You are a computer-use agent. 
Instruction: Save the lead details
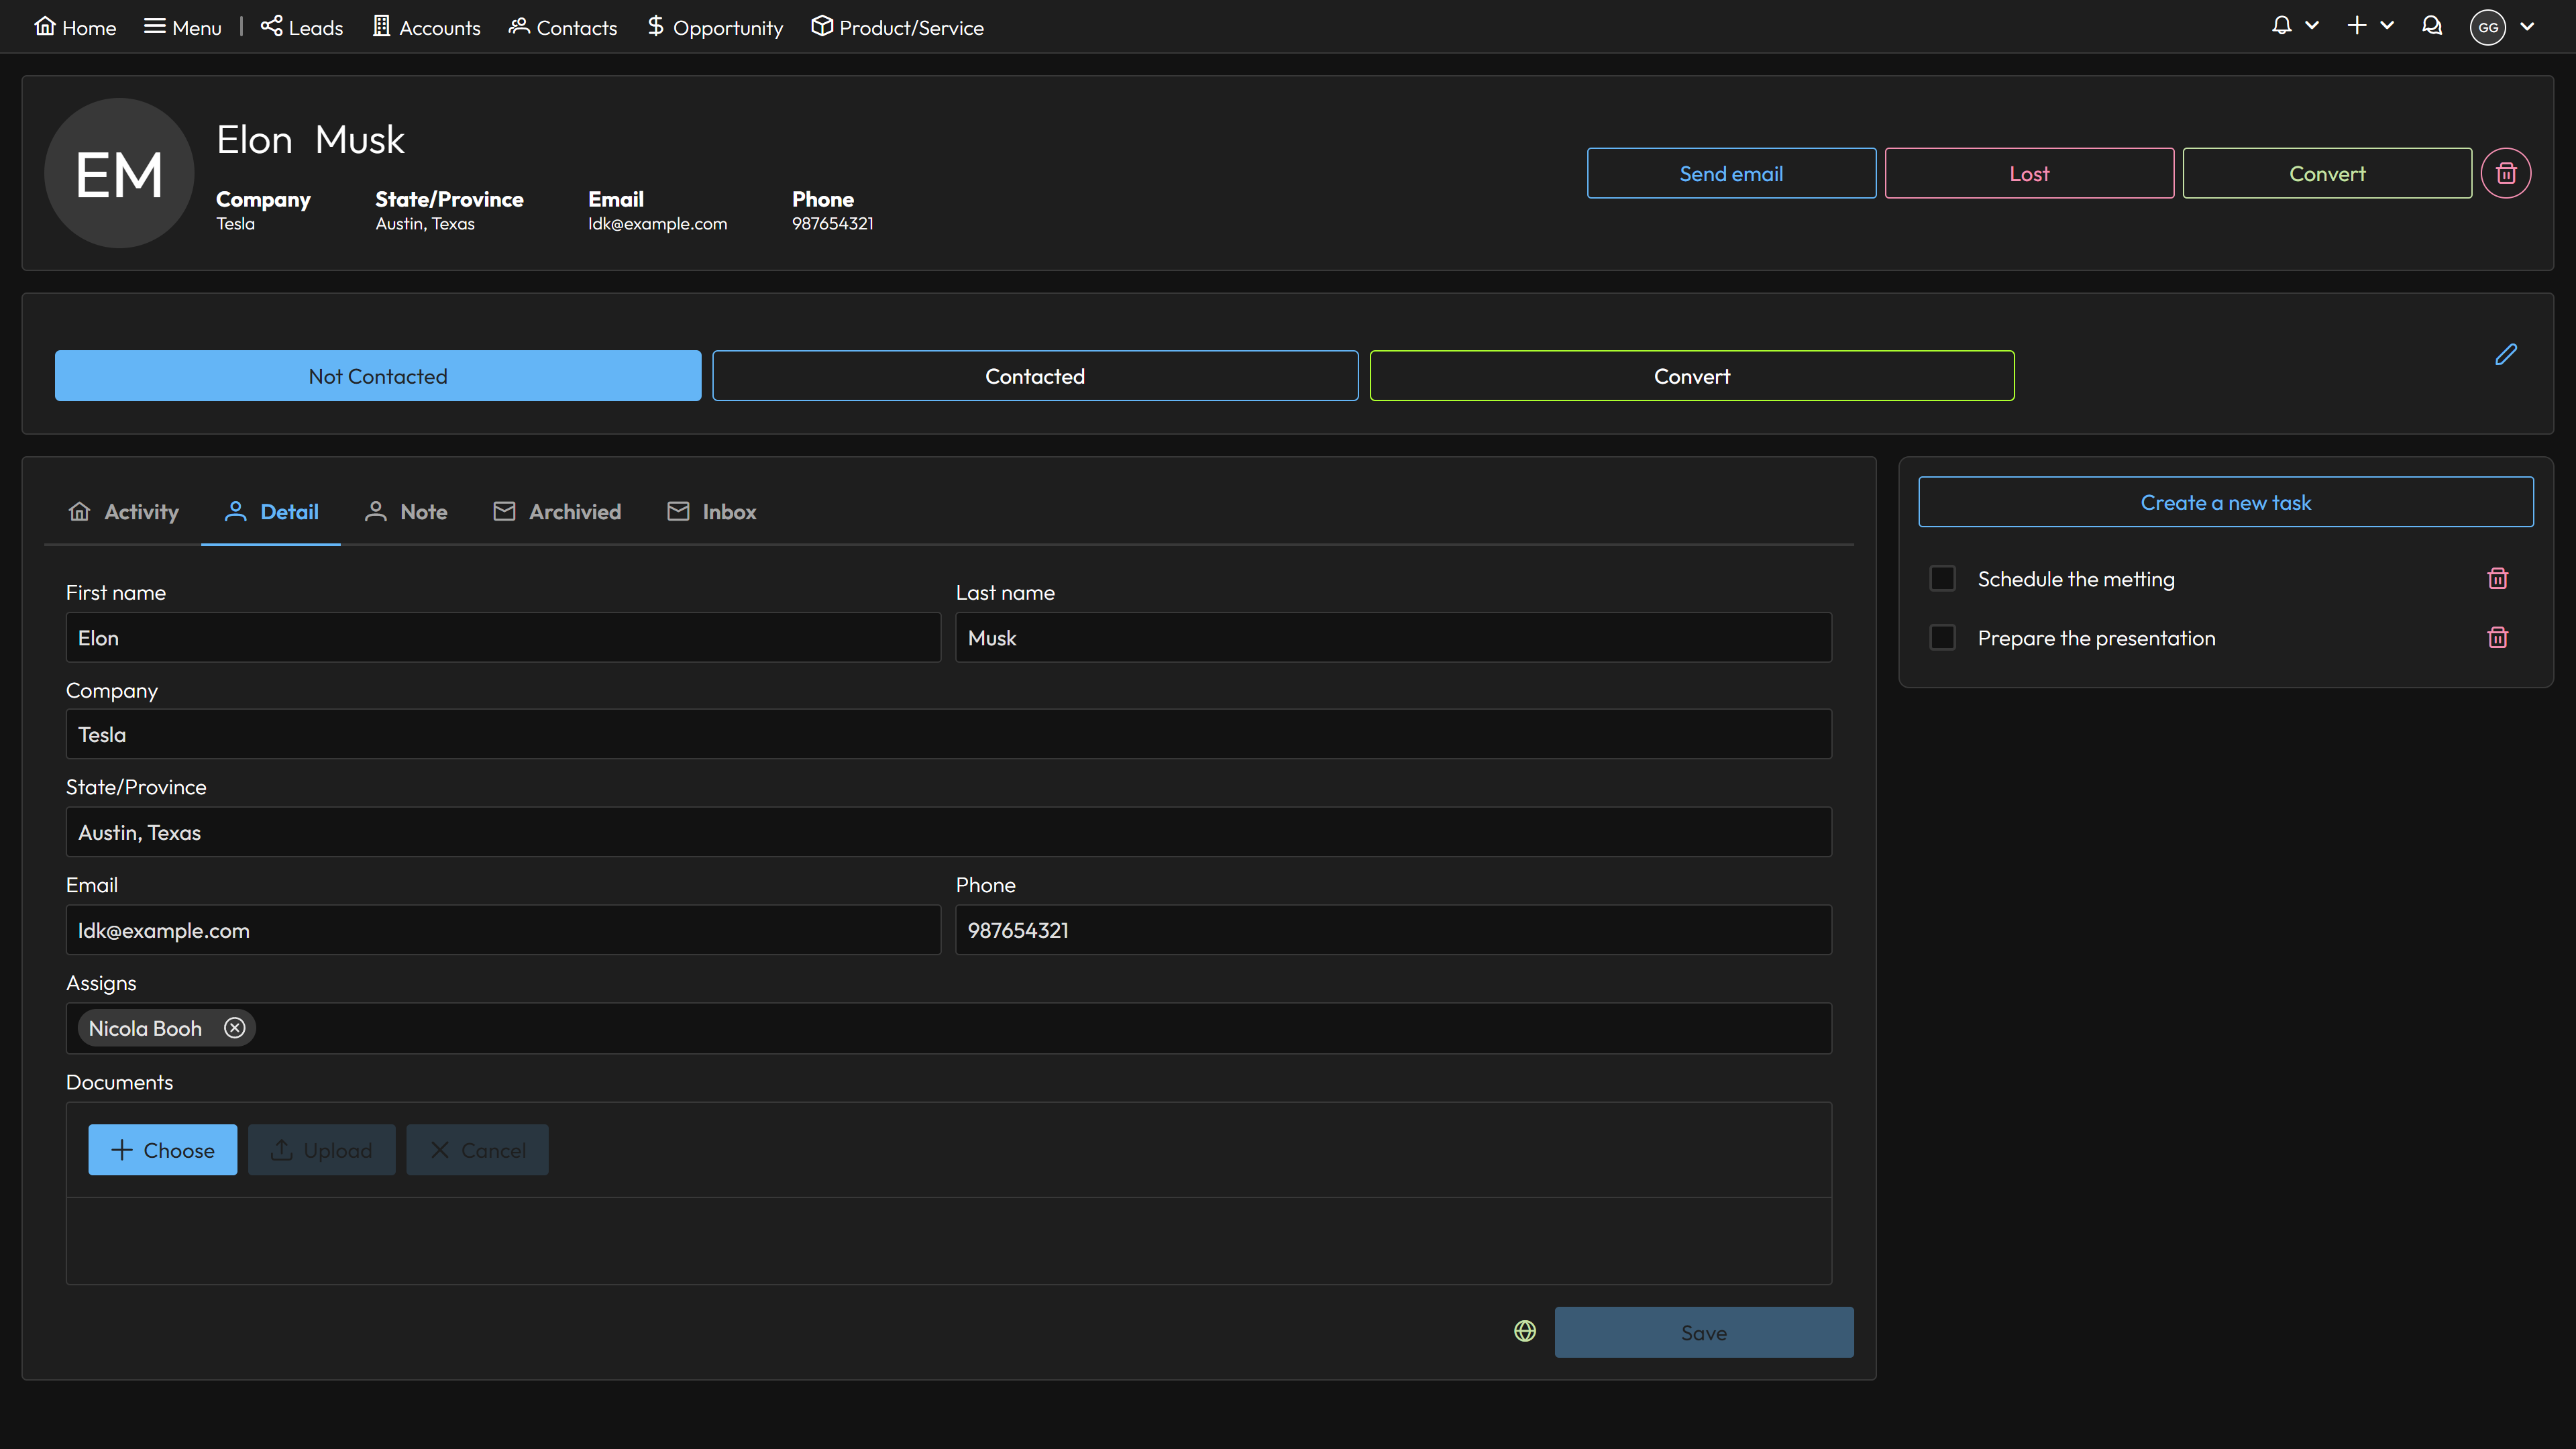coord(1703,1332)
